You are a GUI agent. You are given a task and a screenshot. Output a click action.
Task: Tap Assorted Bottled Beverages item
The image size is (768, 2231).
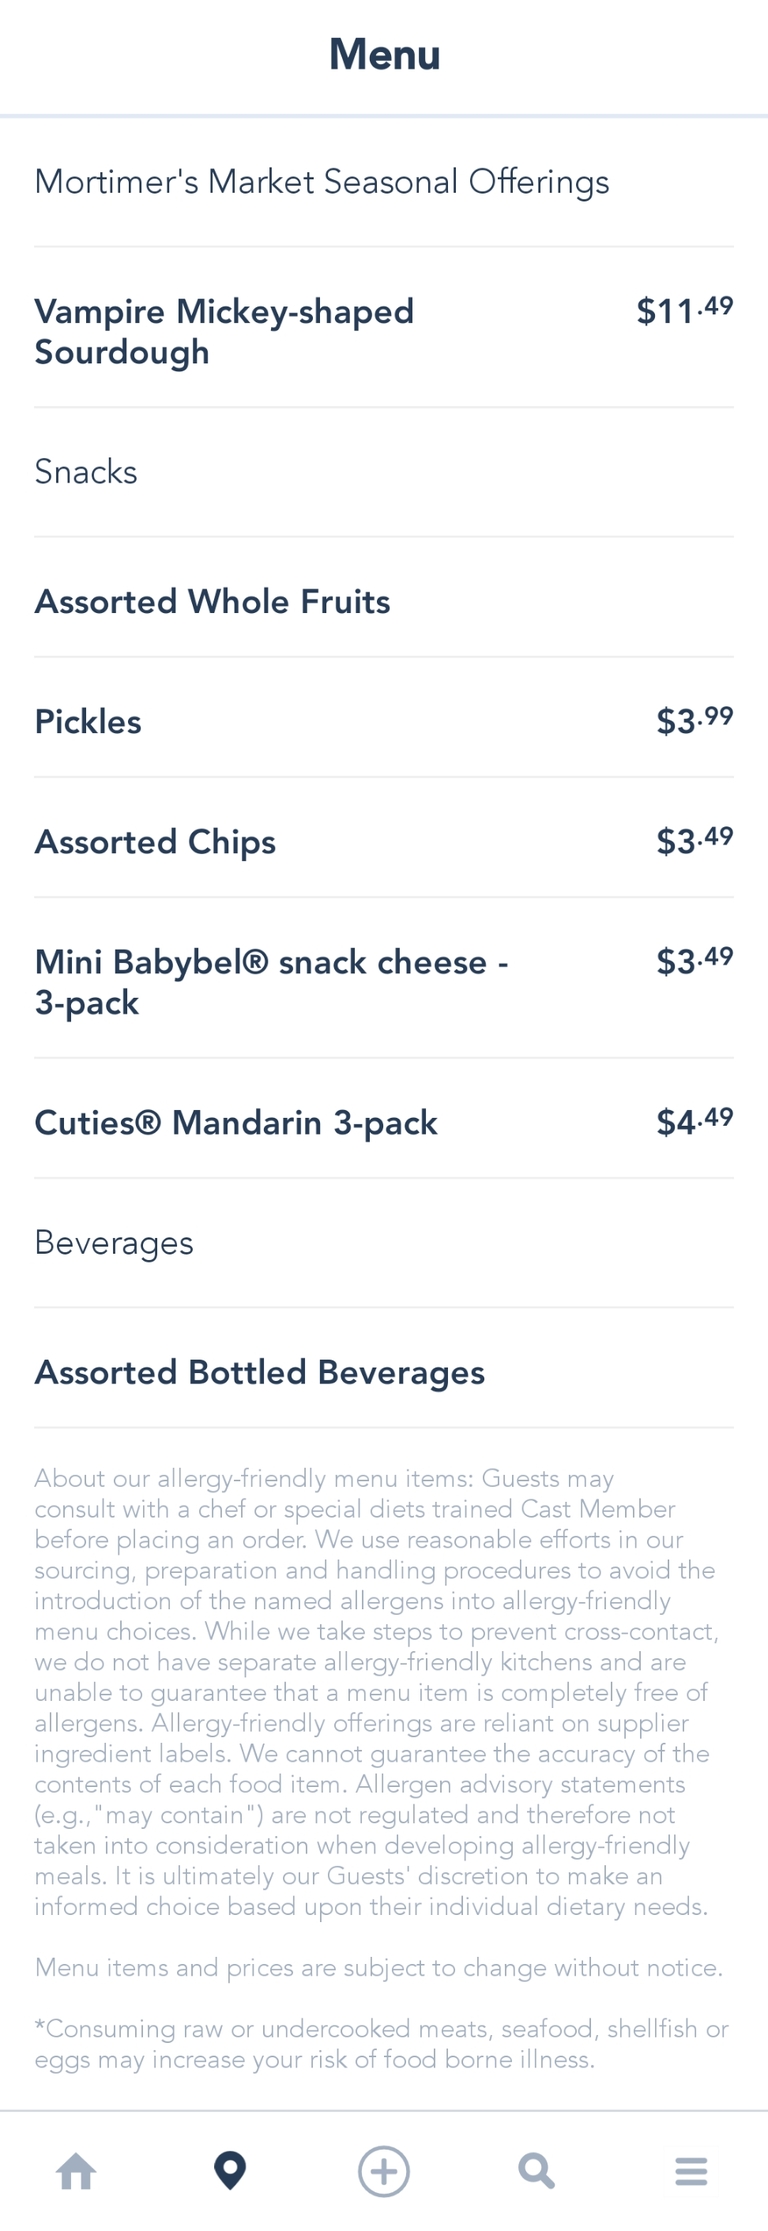point(260,1372)
